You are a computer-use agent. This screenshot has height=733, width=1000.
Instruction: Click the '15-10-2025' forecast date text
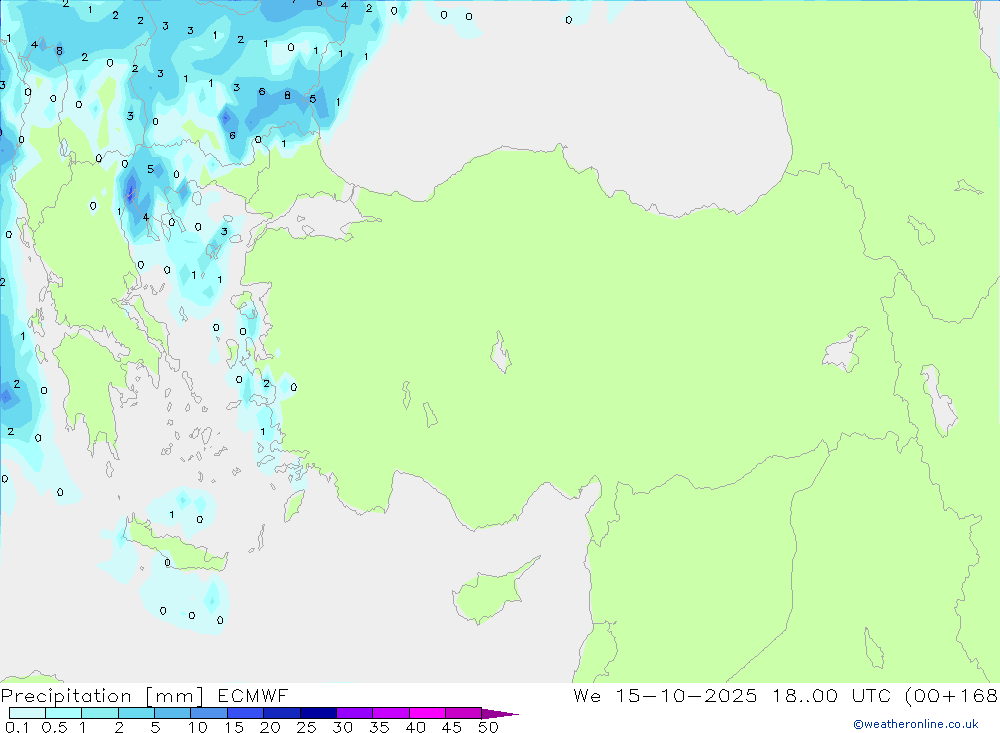point(686,696)
